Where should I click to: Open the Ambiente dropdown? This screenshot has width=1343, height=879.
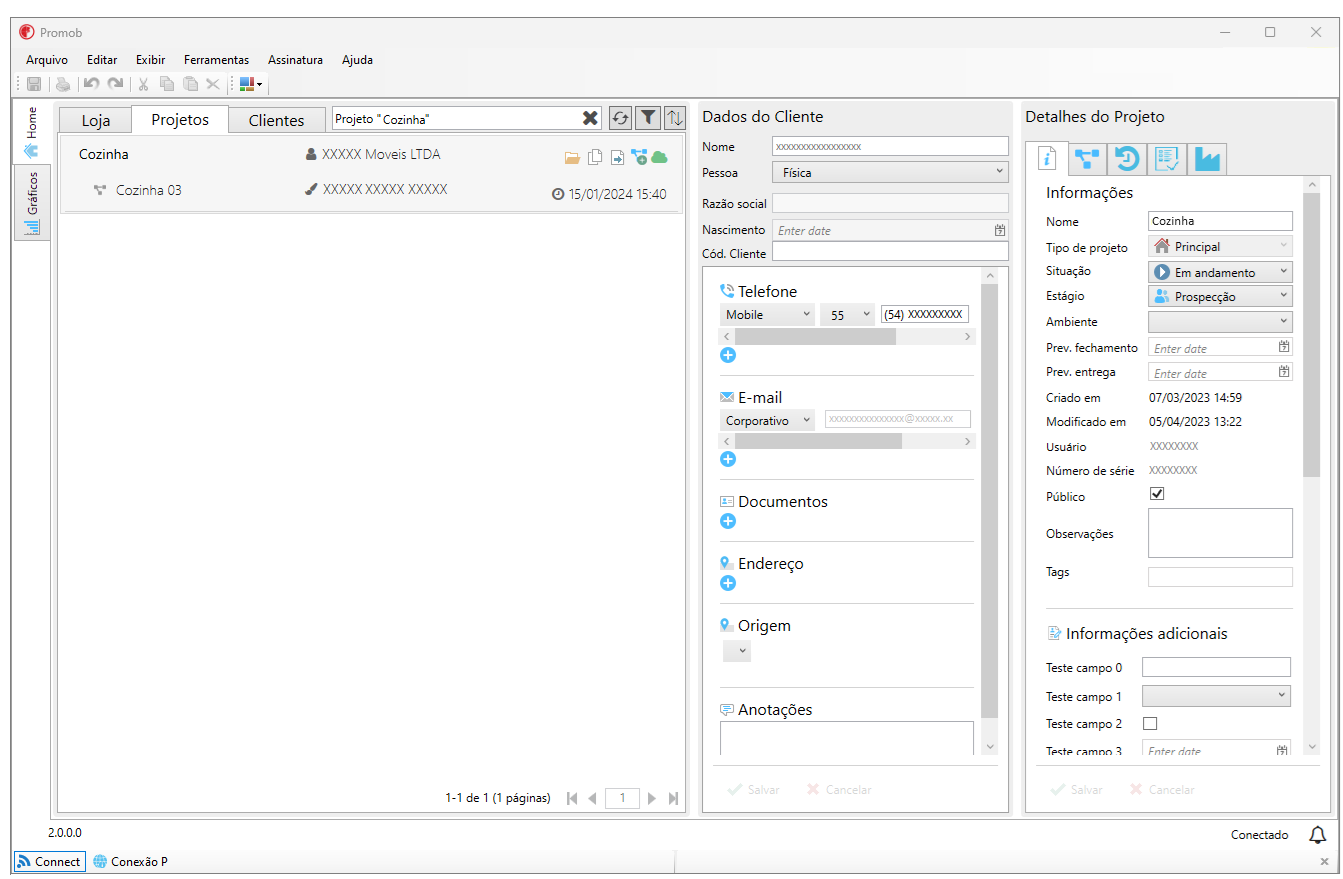(x=1220, y=322)
